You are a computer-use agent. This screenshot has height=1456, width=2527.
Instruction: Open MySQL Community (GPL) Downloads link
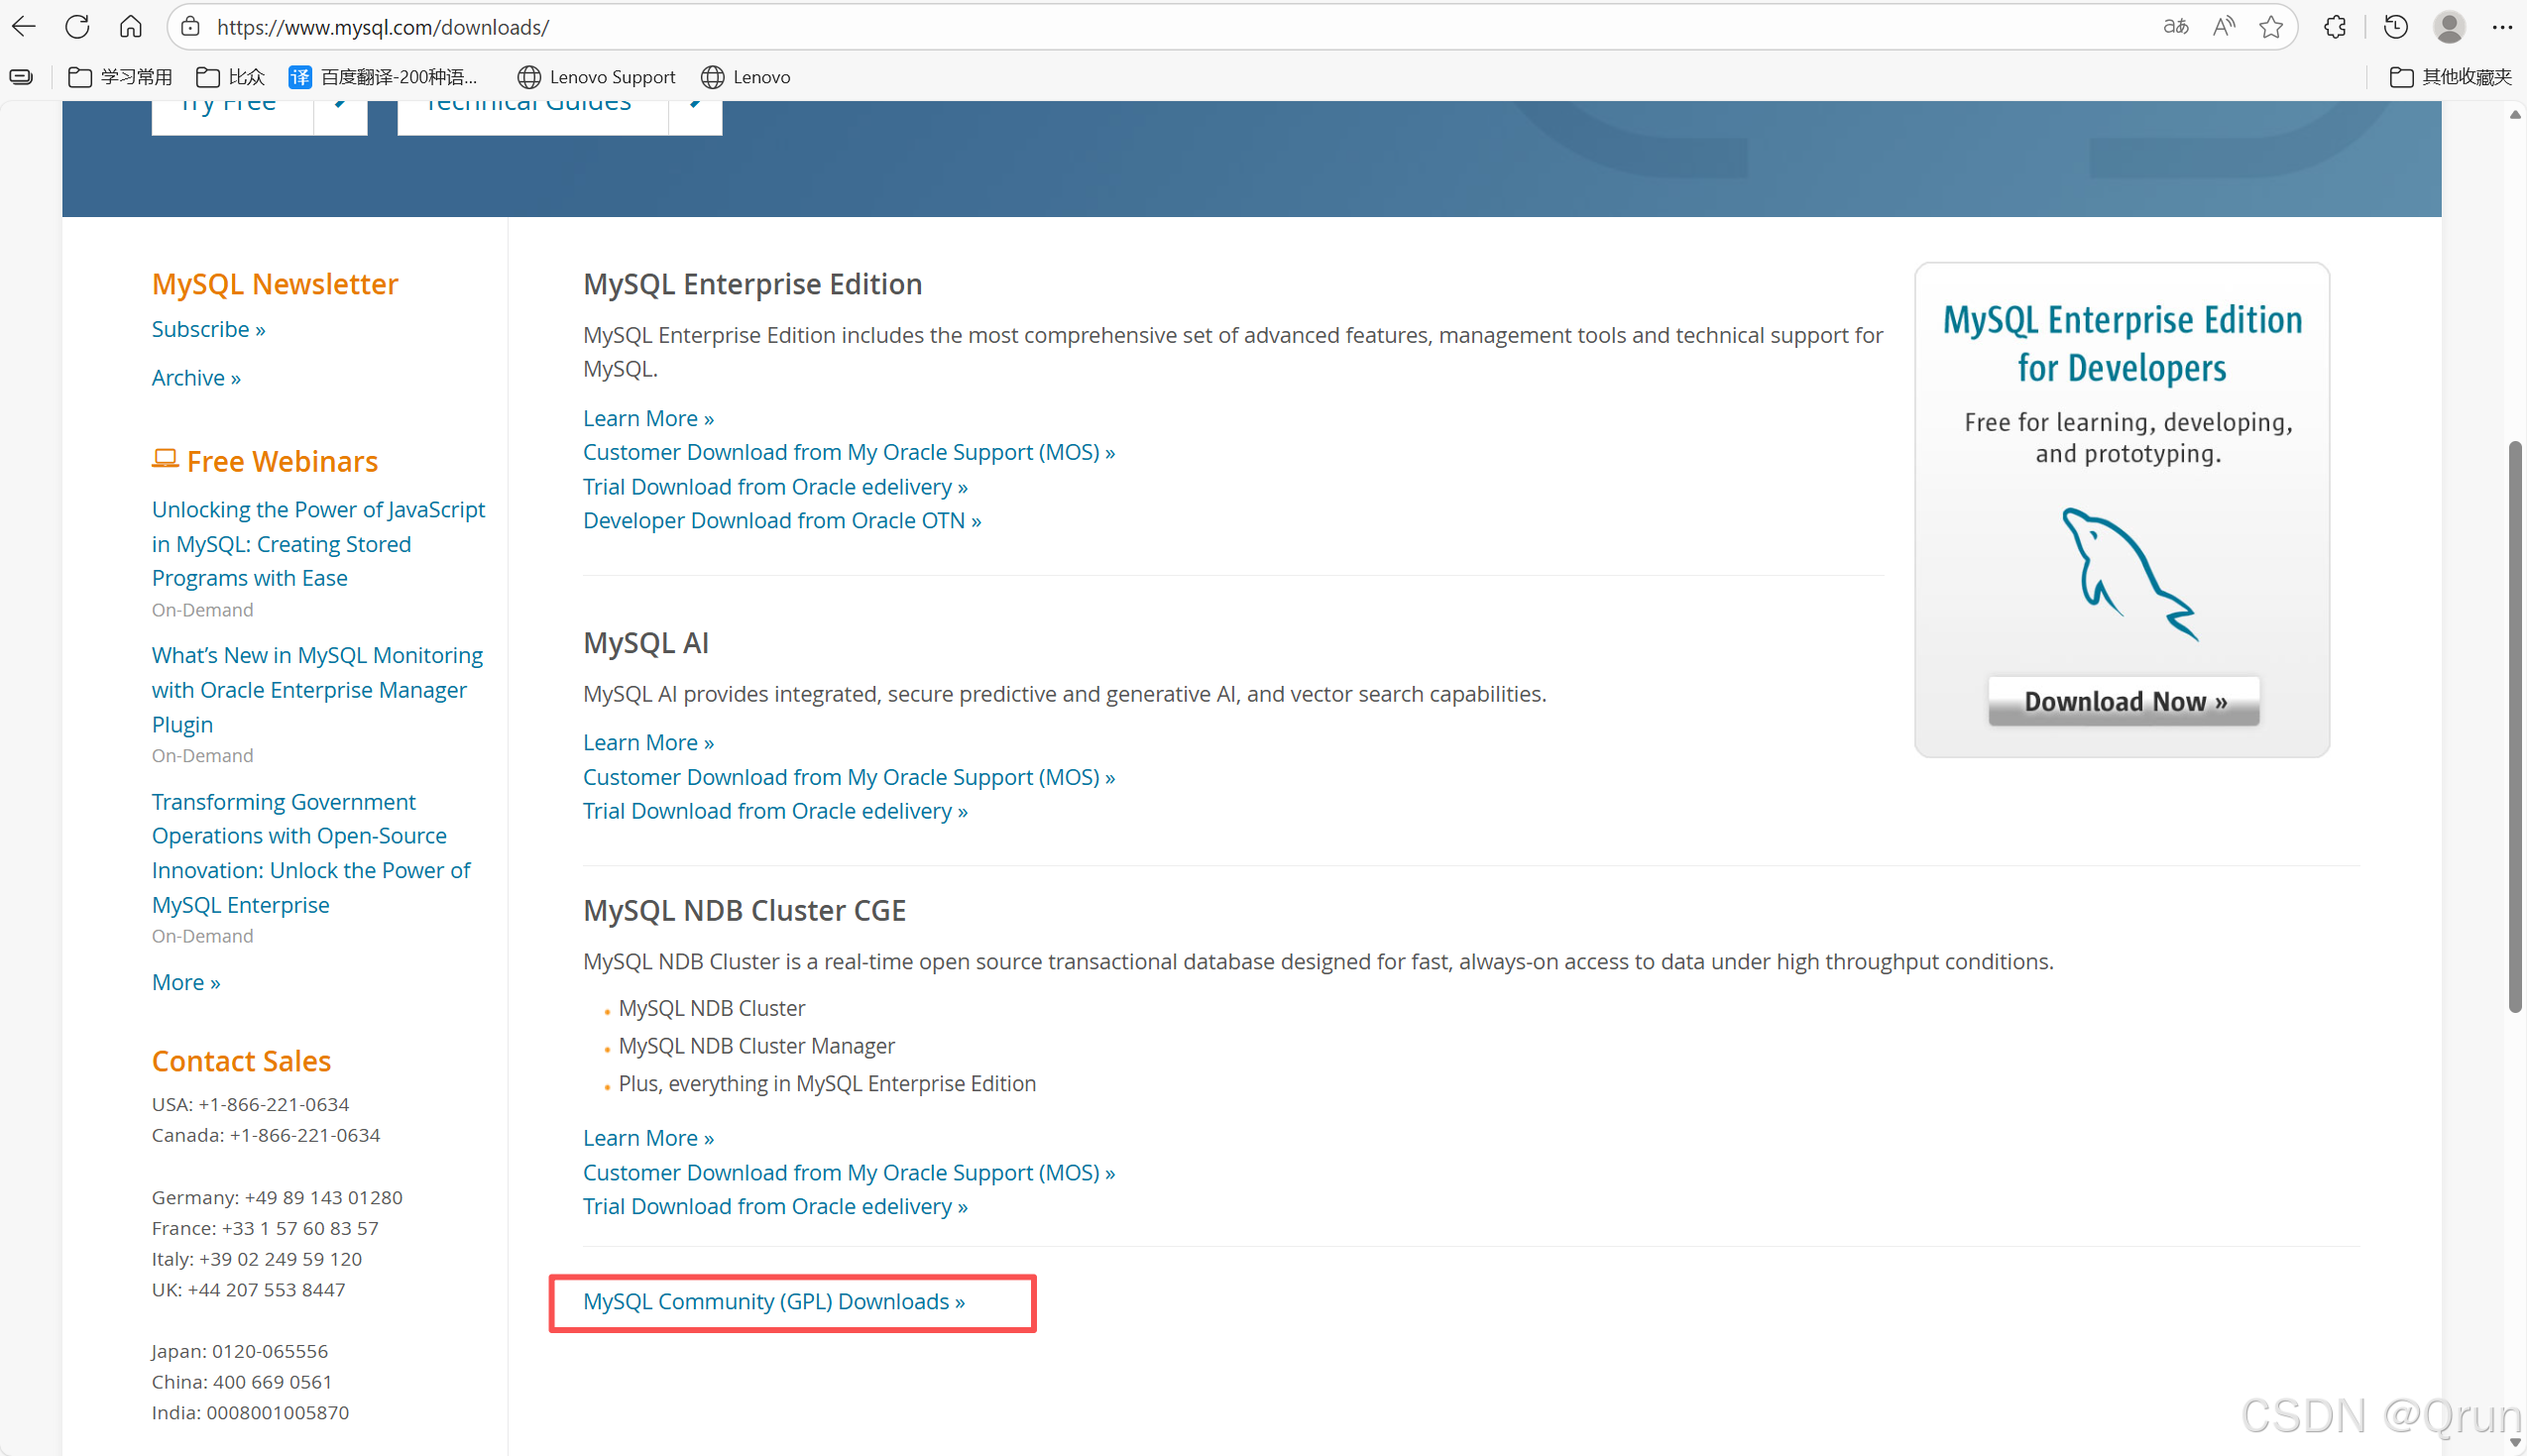click(774, 1301)
